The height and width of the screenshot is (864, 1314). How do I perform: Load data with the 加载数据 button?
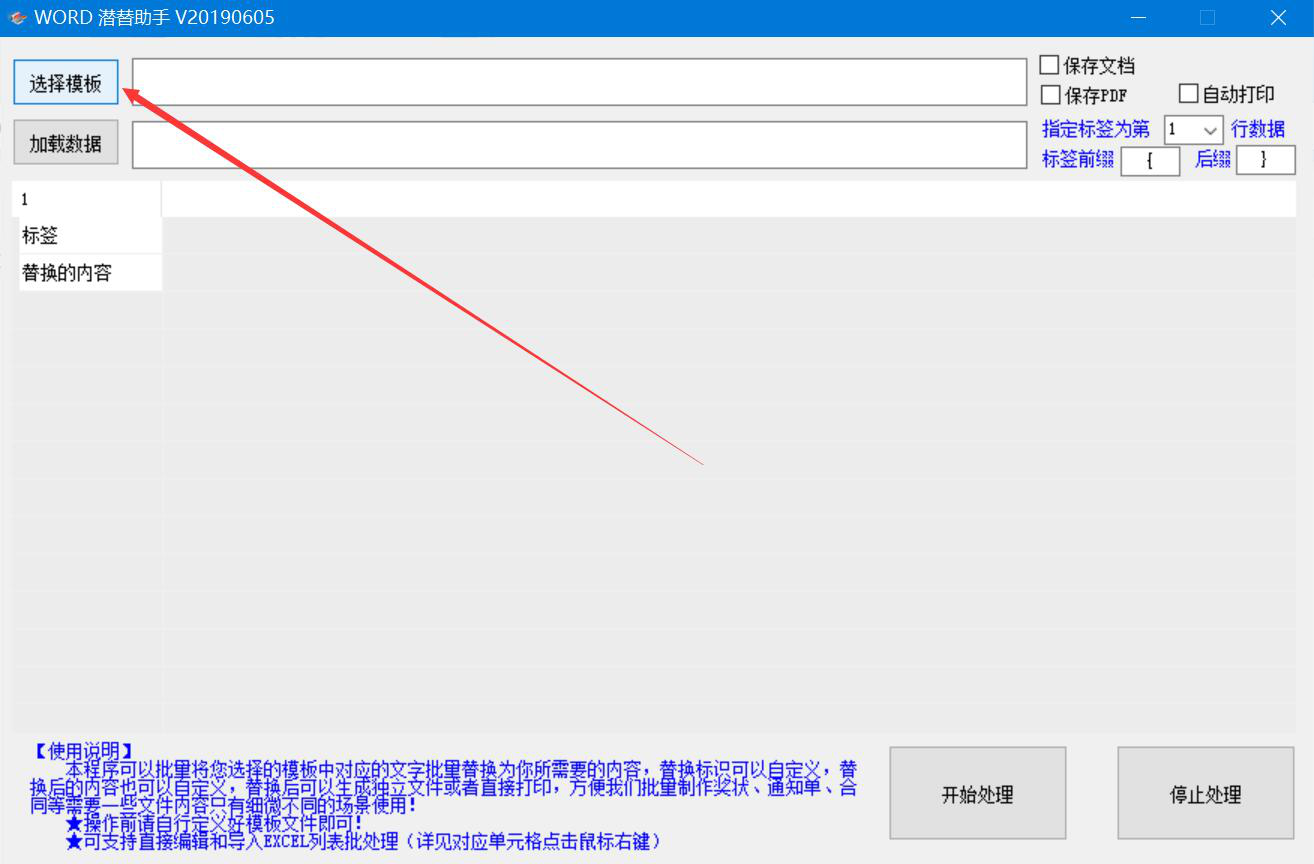tap(66, 143)
